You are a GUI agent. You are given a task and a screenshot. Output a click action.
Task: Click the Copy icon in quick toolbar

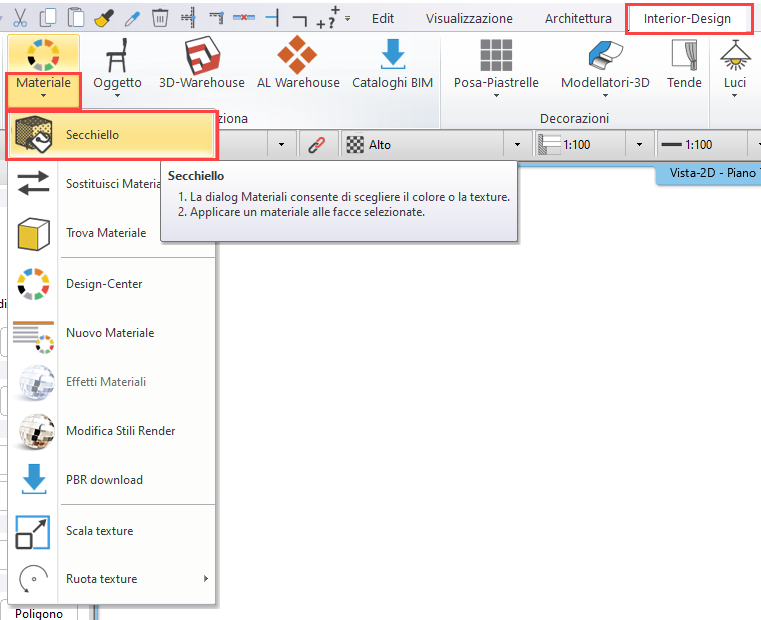[48, 18]
